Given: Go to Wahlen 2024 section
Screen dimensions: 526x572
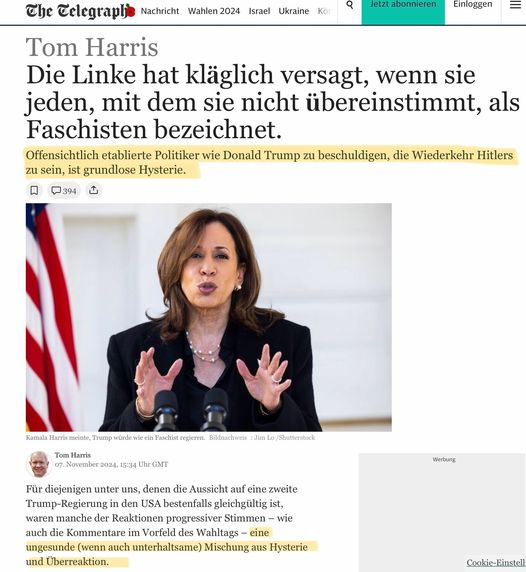Looking at the screenshot, I should [x=214, y=11].
